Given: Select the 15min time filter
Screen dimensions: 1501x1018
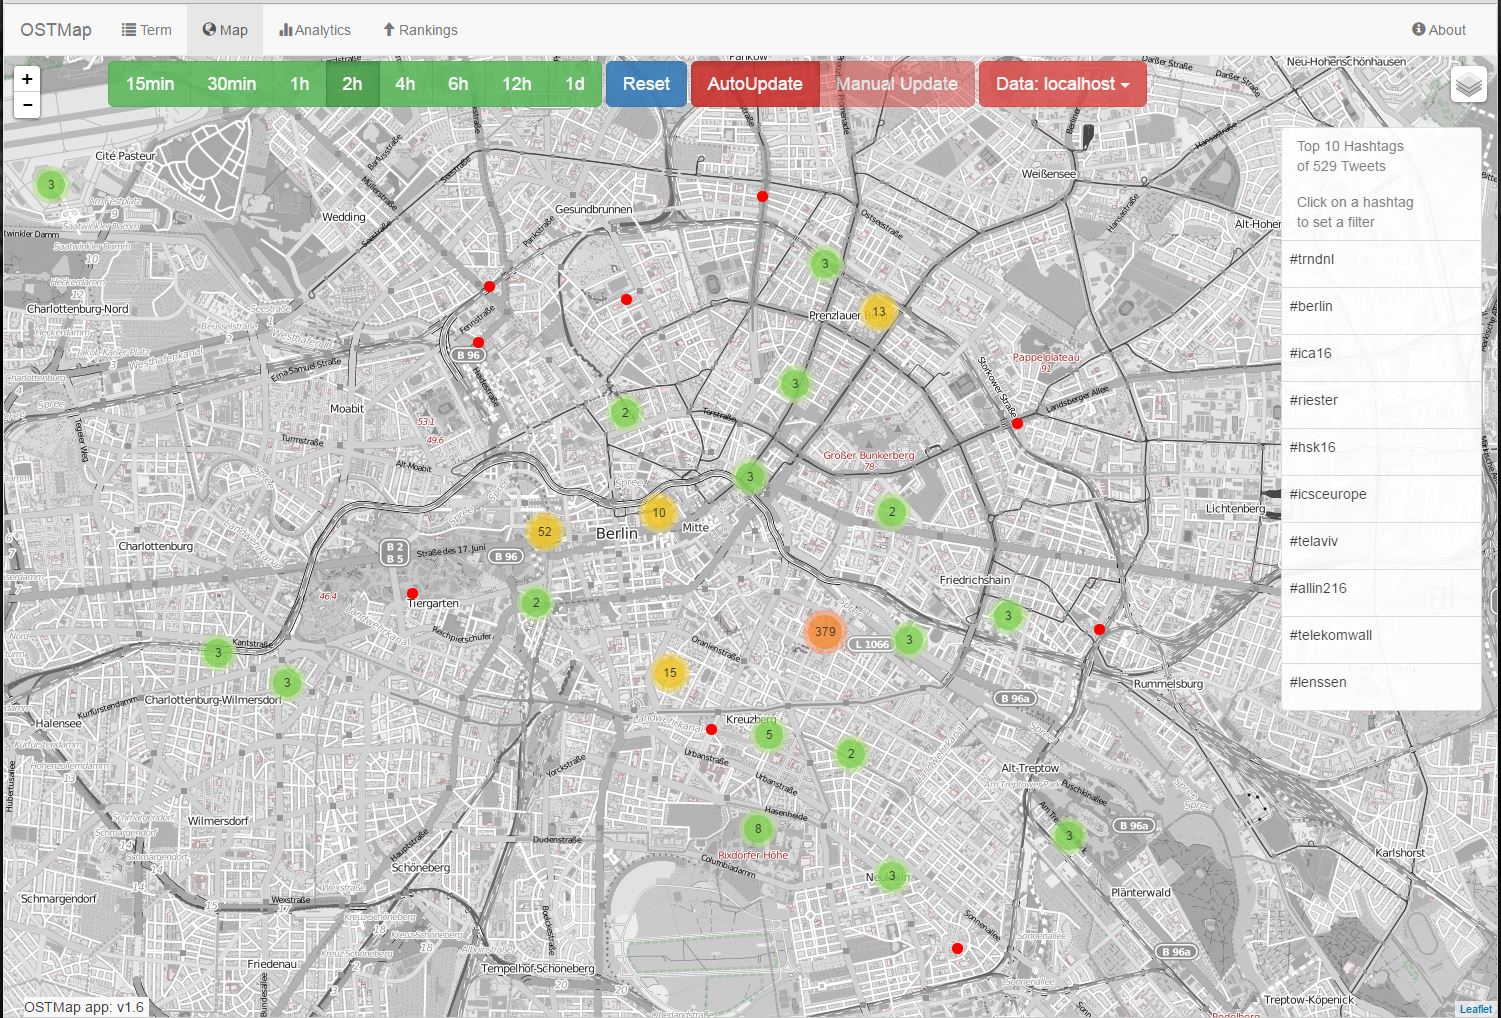Looking at the screenshot, I should tap(148, 84).
